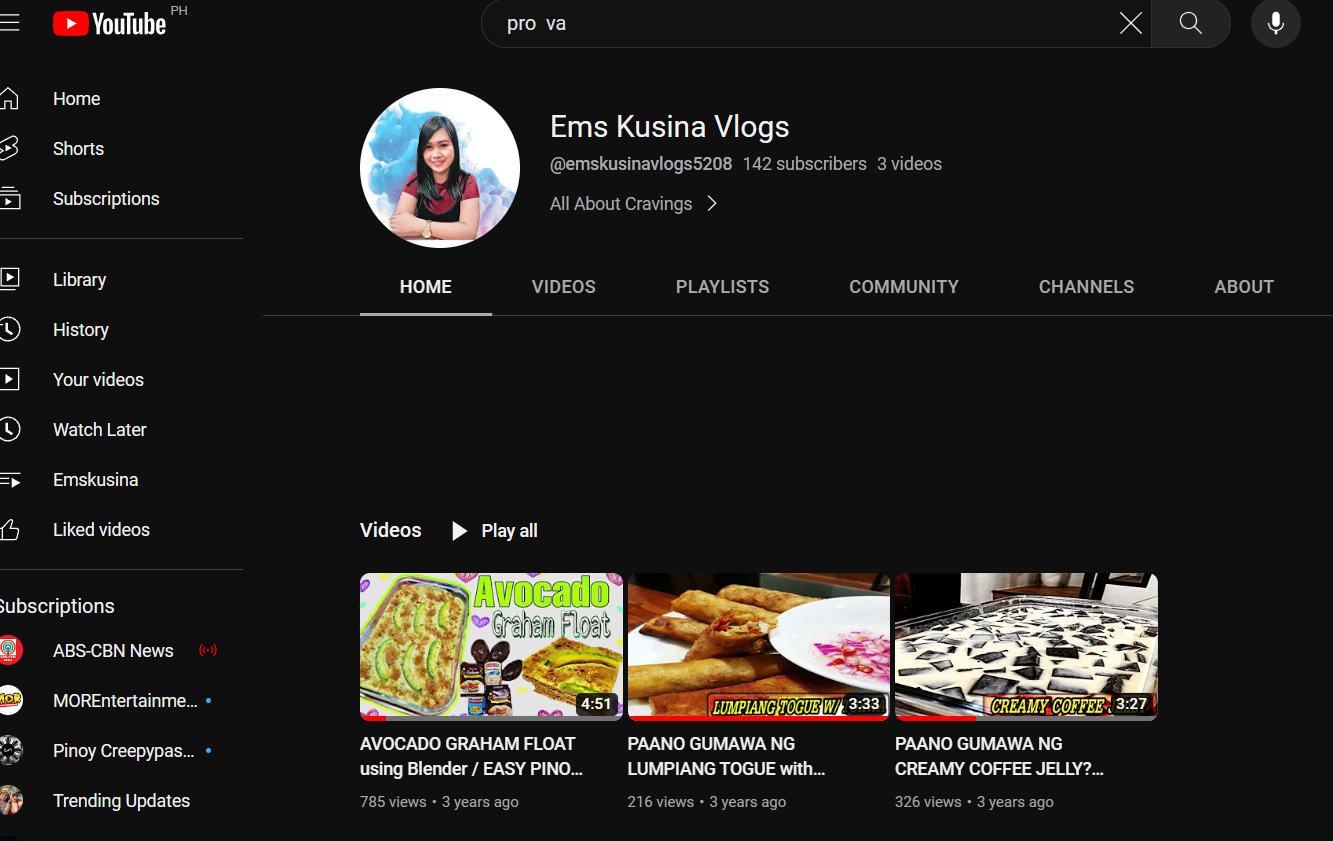Click the Emskusina playlist icon
Viewport: 1333px width, 841px height.
(9, 480)
